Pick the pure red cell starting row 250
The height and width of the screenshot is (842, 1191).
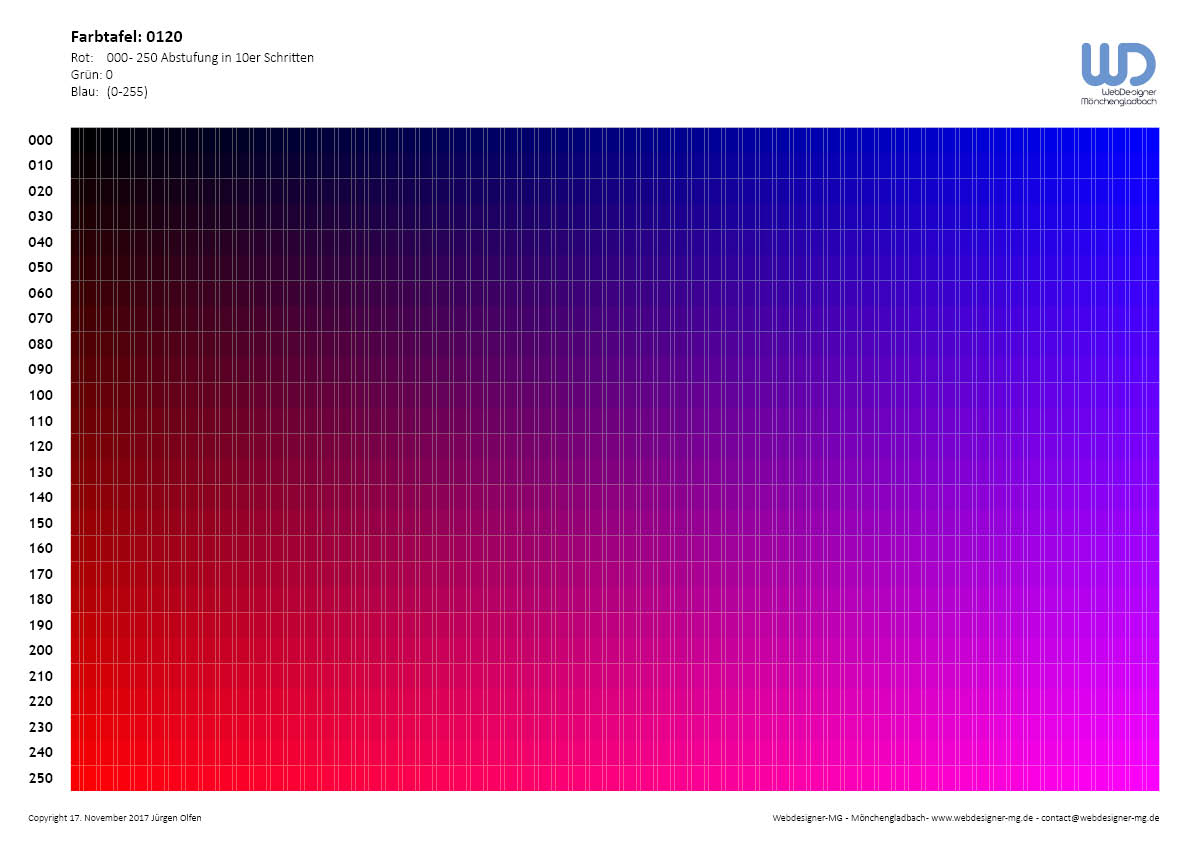(75, 777)
